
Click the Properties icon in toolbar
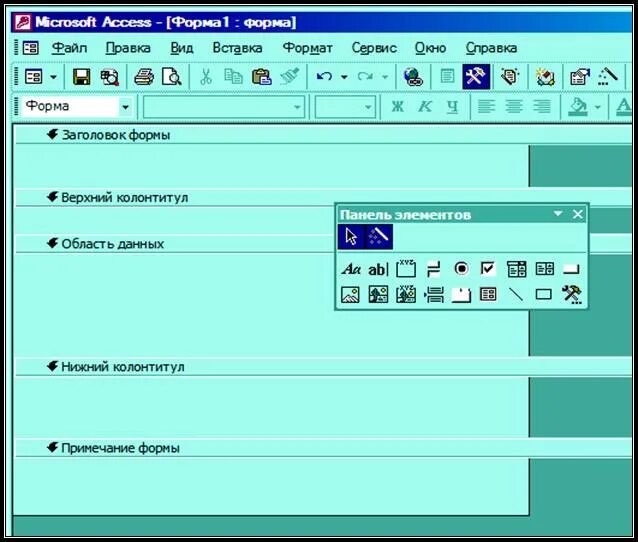[580, 76]
